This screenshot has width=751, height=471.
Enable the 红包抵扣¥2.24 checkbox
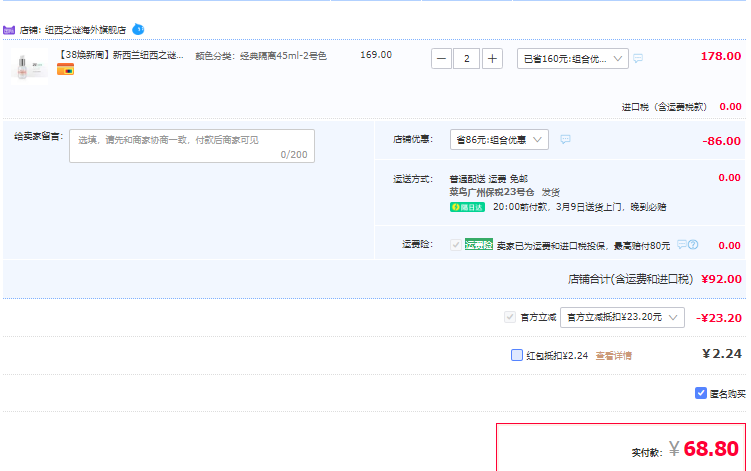[x=516, y=355]
